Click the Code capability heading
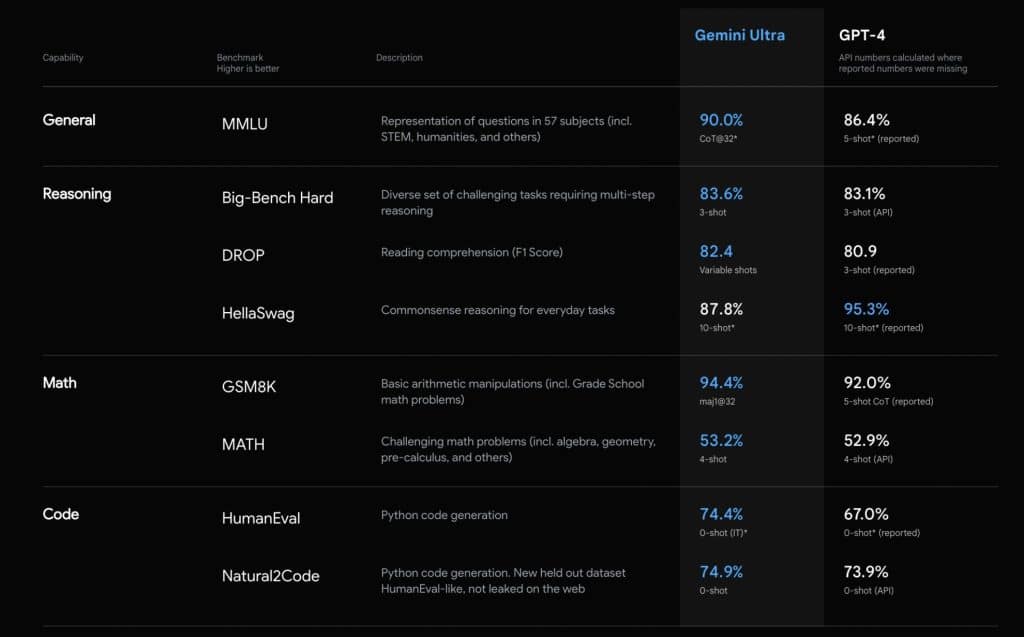Screen dimensions: 1024x637 [60, 514]
